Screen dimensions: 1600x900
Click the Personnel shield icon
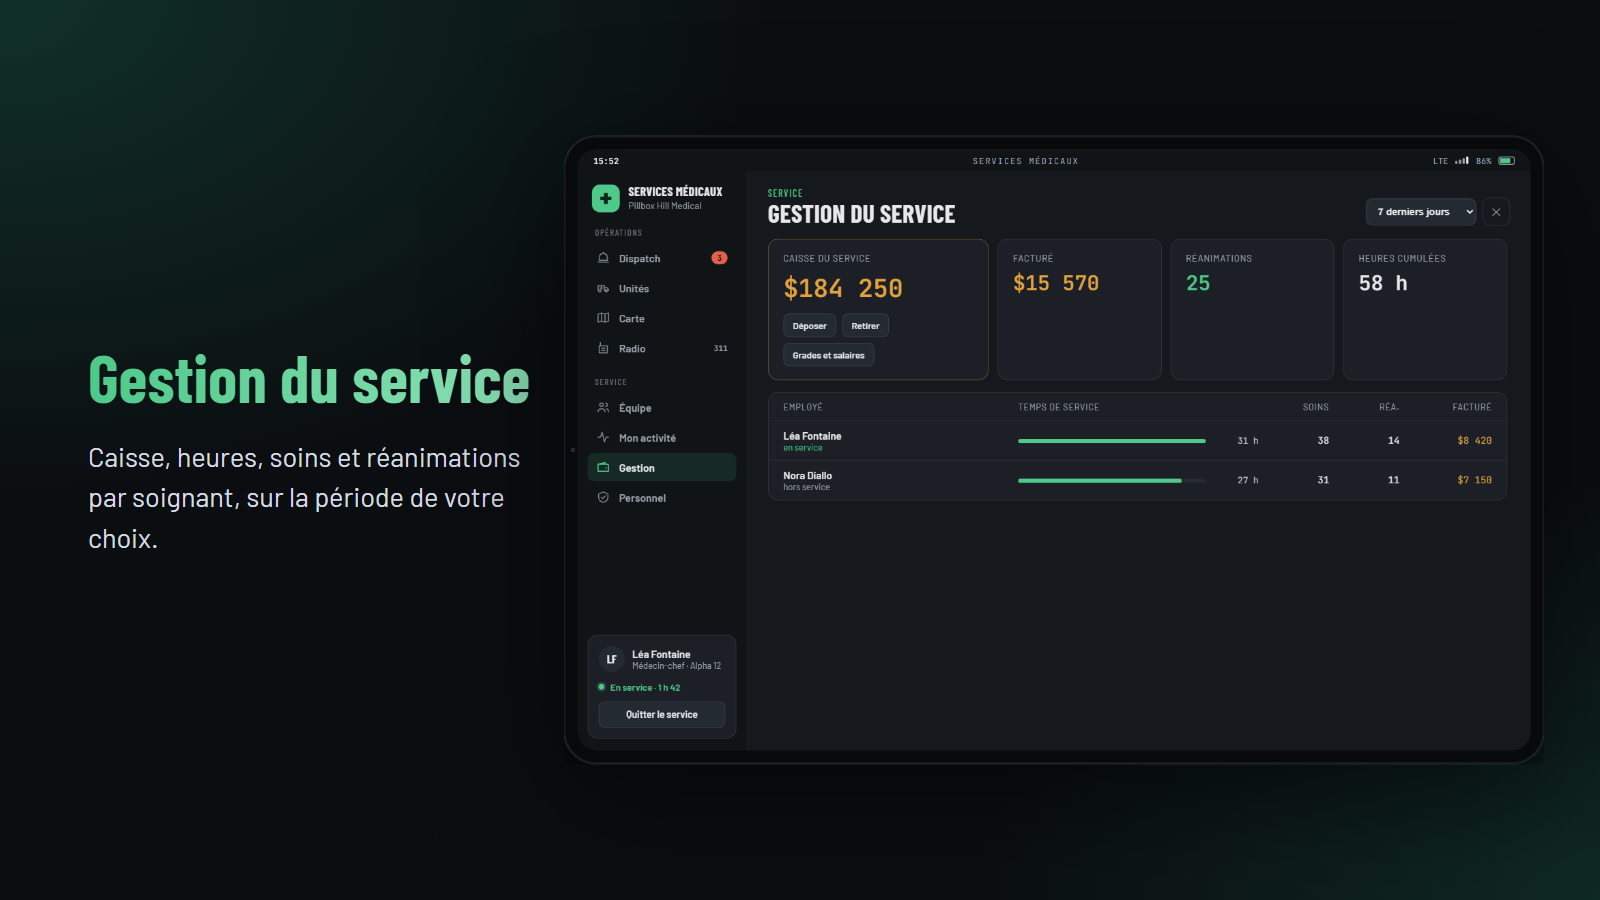pyautogui.click(x=603, y=497)
